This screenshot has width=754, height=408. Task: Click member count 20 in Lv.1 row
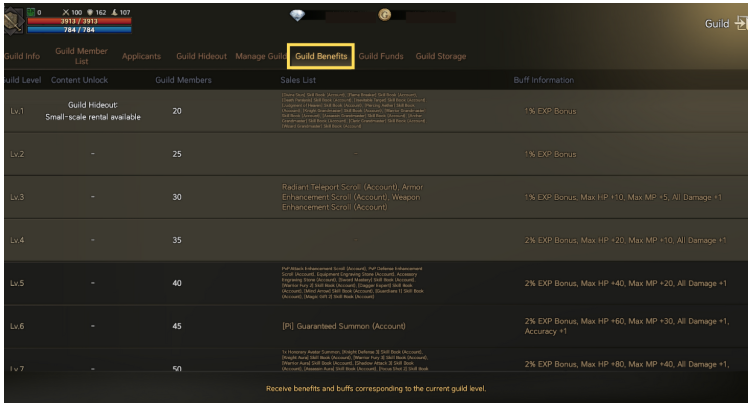click(177, 111)
